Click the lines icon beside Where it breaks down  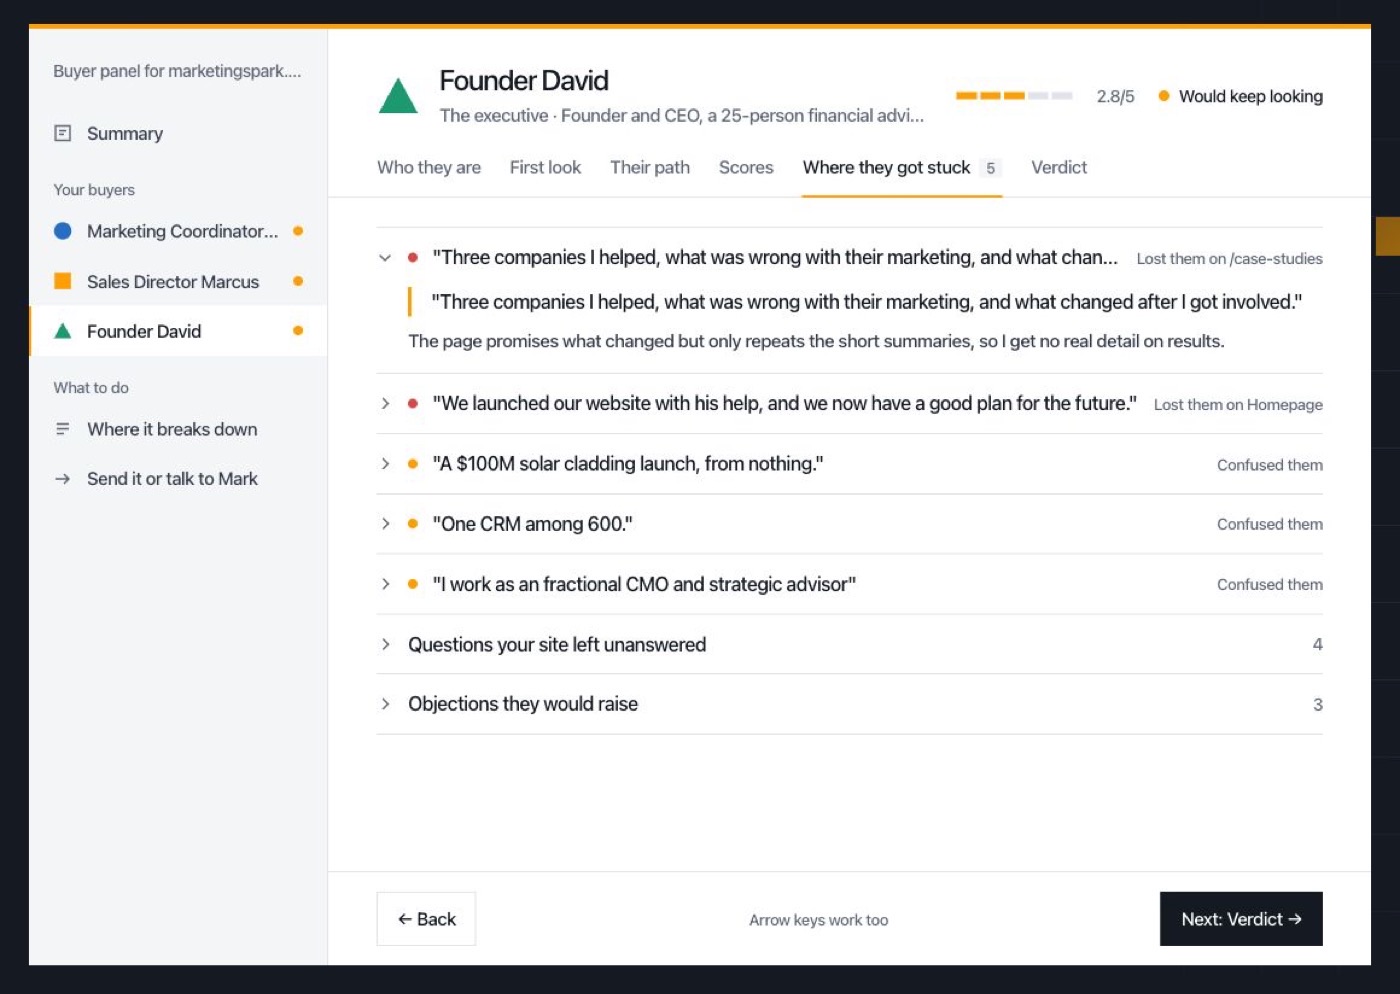tap(62, 429)
